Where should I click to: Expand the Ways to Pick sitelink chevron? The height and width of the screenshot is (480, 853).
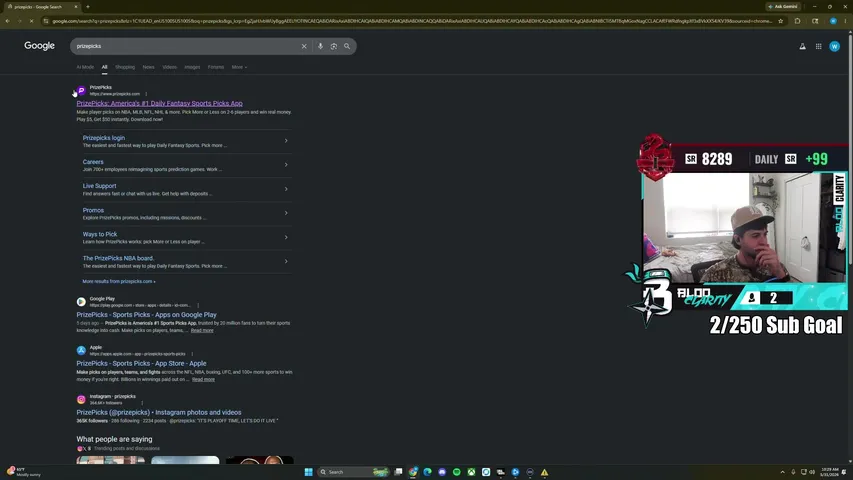(x=286, y=237)
